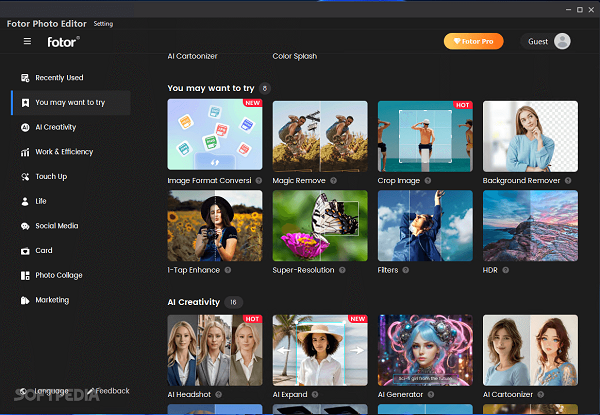The image size is (600, 415).
Task: Click help icon next to Super-Resolution
Action: tap(342, 270)
